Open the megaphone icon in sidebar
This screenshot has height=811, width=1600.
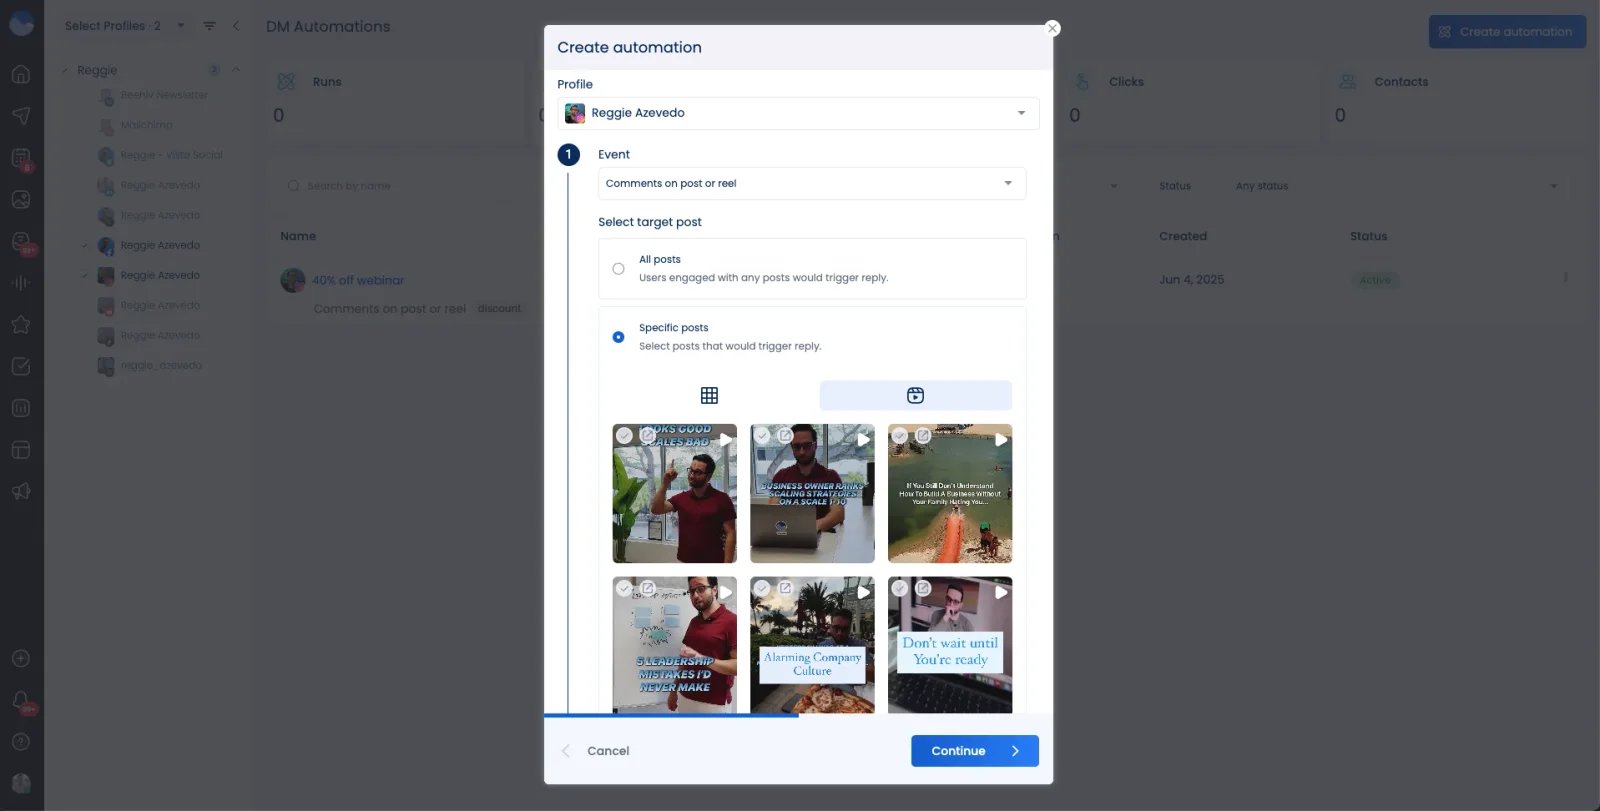21,491
